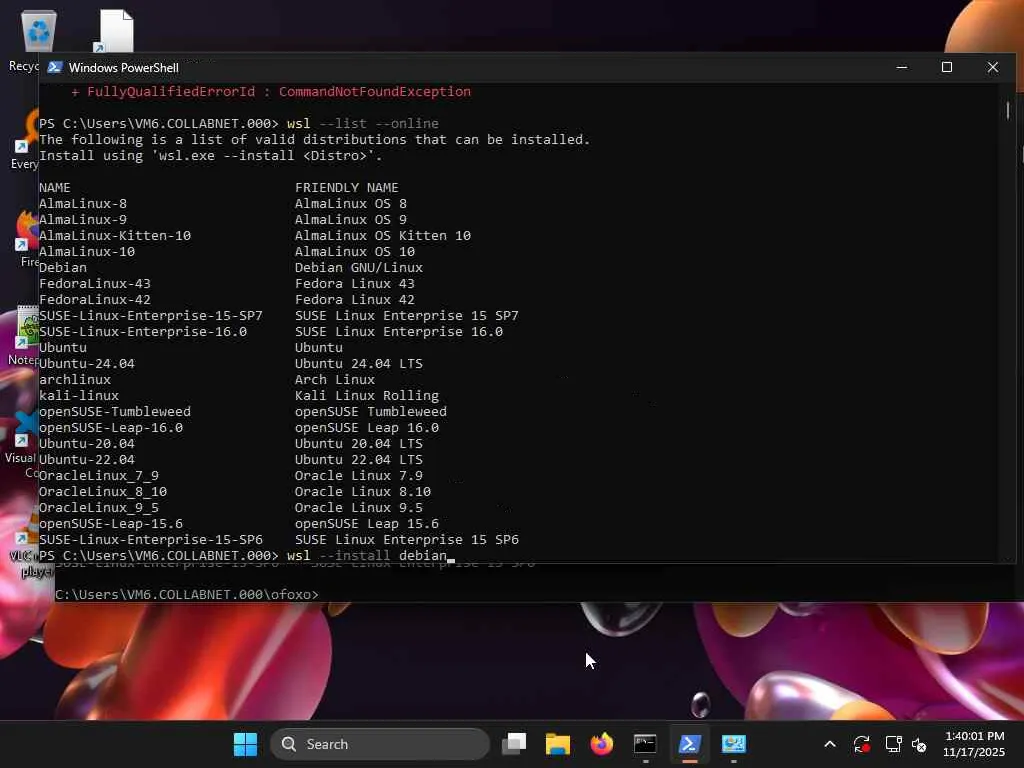The width and height of the screenshot is (1024, 768).
Task: Click 'SUSE-Linux-Enterprise-15-SP6' entry
Action: click(x=151, y=539)
